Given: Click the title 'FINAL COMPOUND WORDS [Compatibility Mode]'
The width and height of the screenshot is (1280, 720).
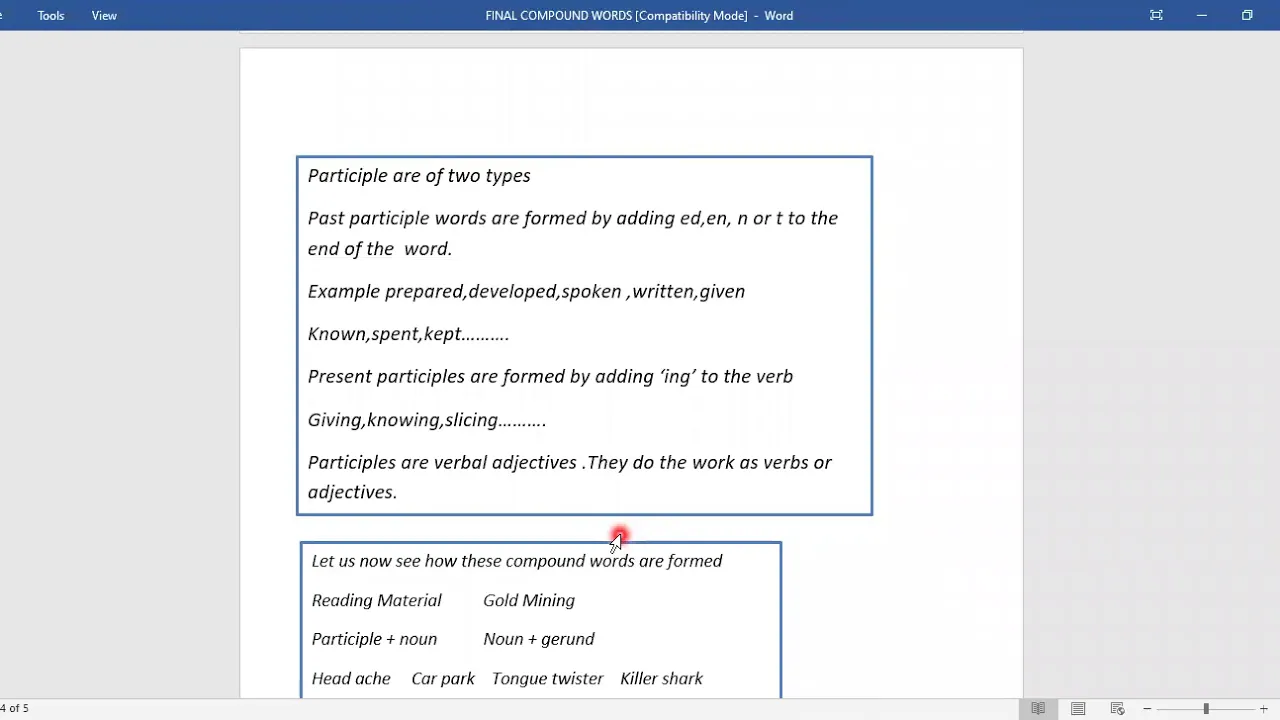Looking at the screenshot, I should click(616, 15).
